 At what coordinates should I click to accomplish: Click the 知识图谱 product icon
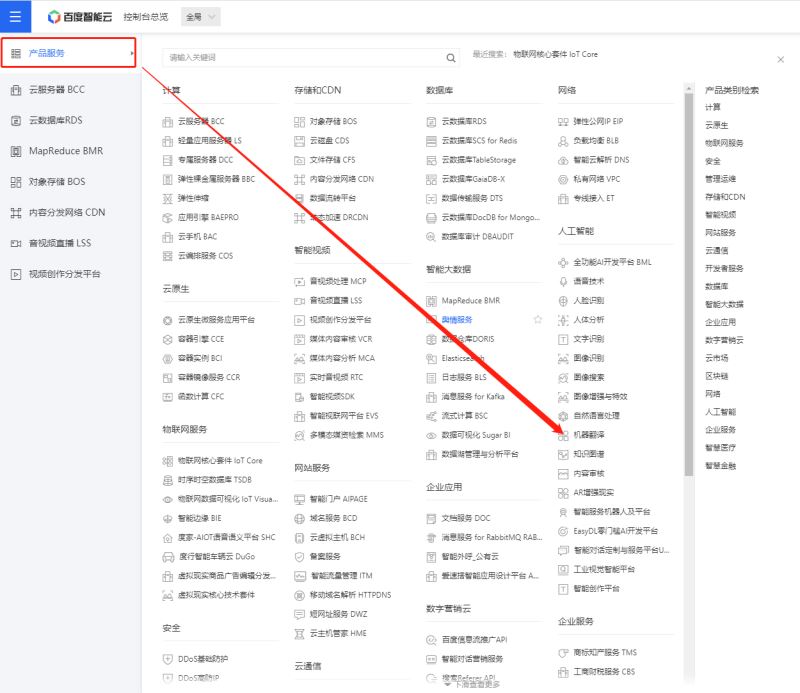tap(563, 454)
